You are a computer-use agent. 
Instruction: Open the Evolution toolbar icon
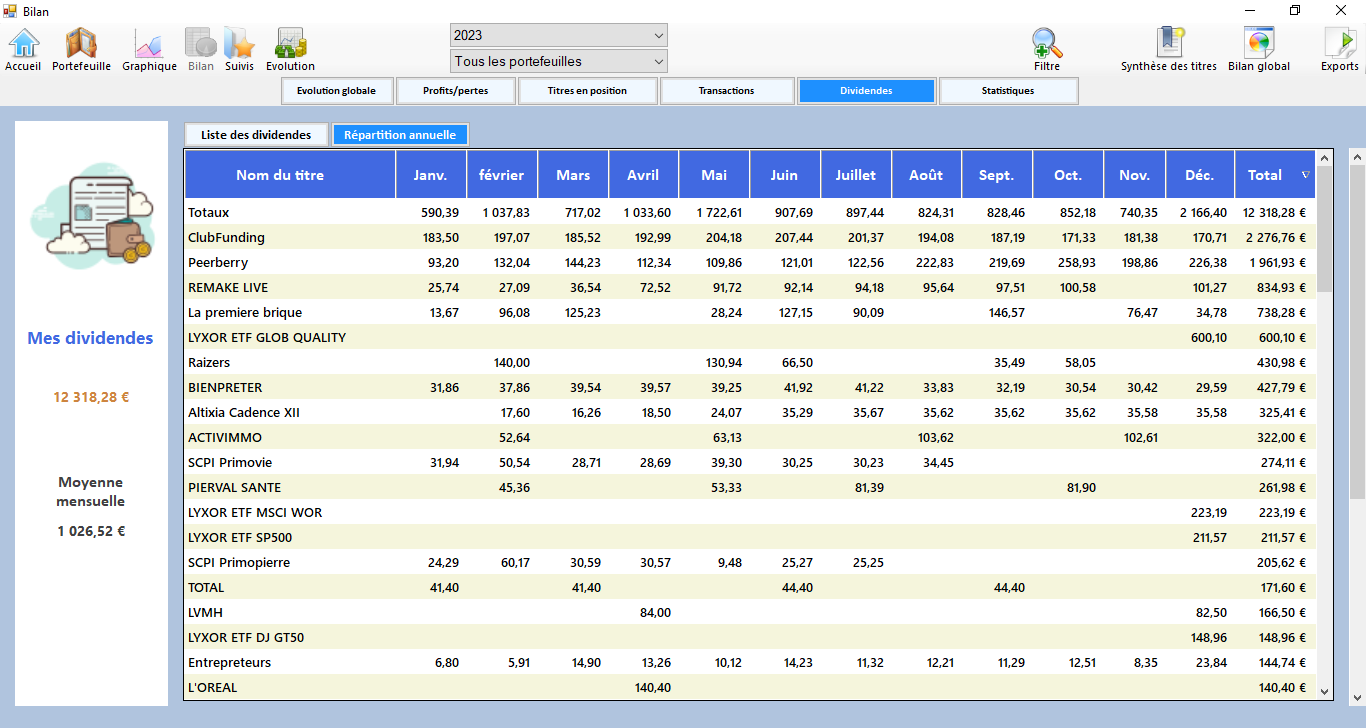click(290, 49)
